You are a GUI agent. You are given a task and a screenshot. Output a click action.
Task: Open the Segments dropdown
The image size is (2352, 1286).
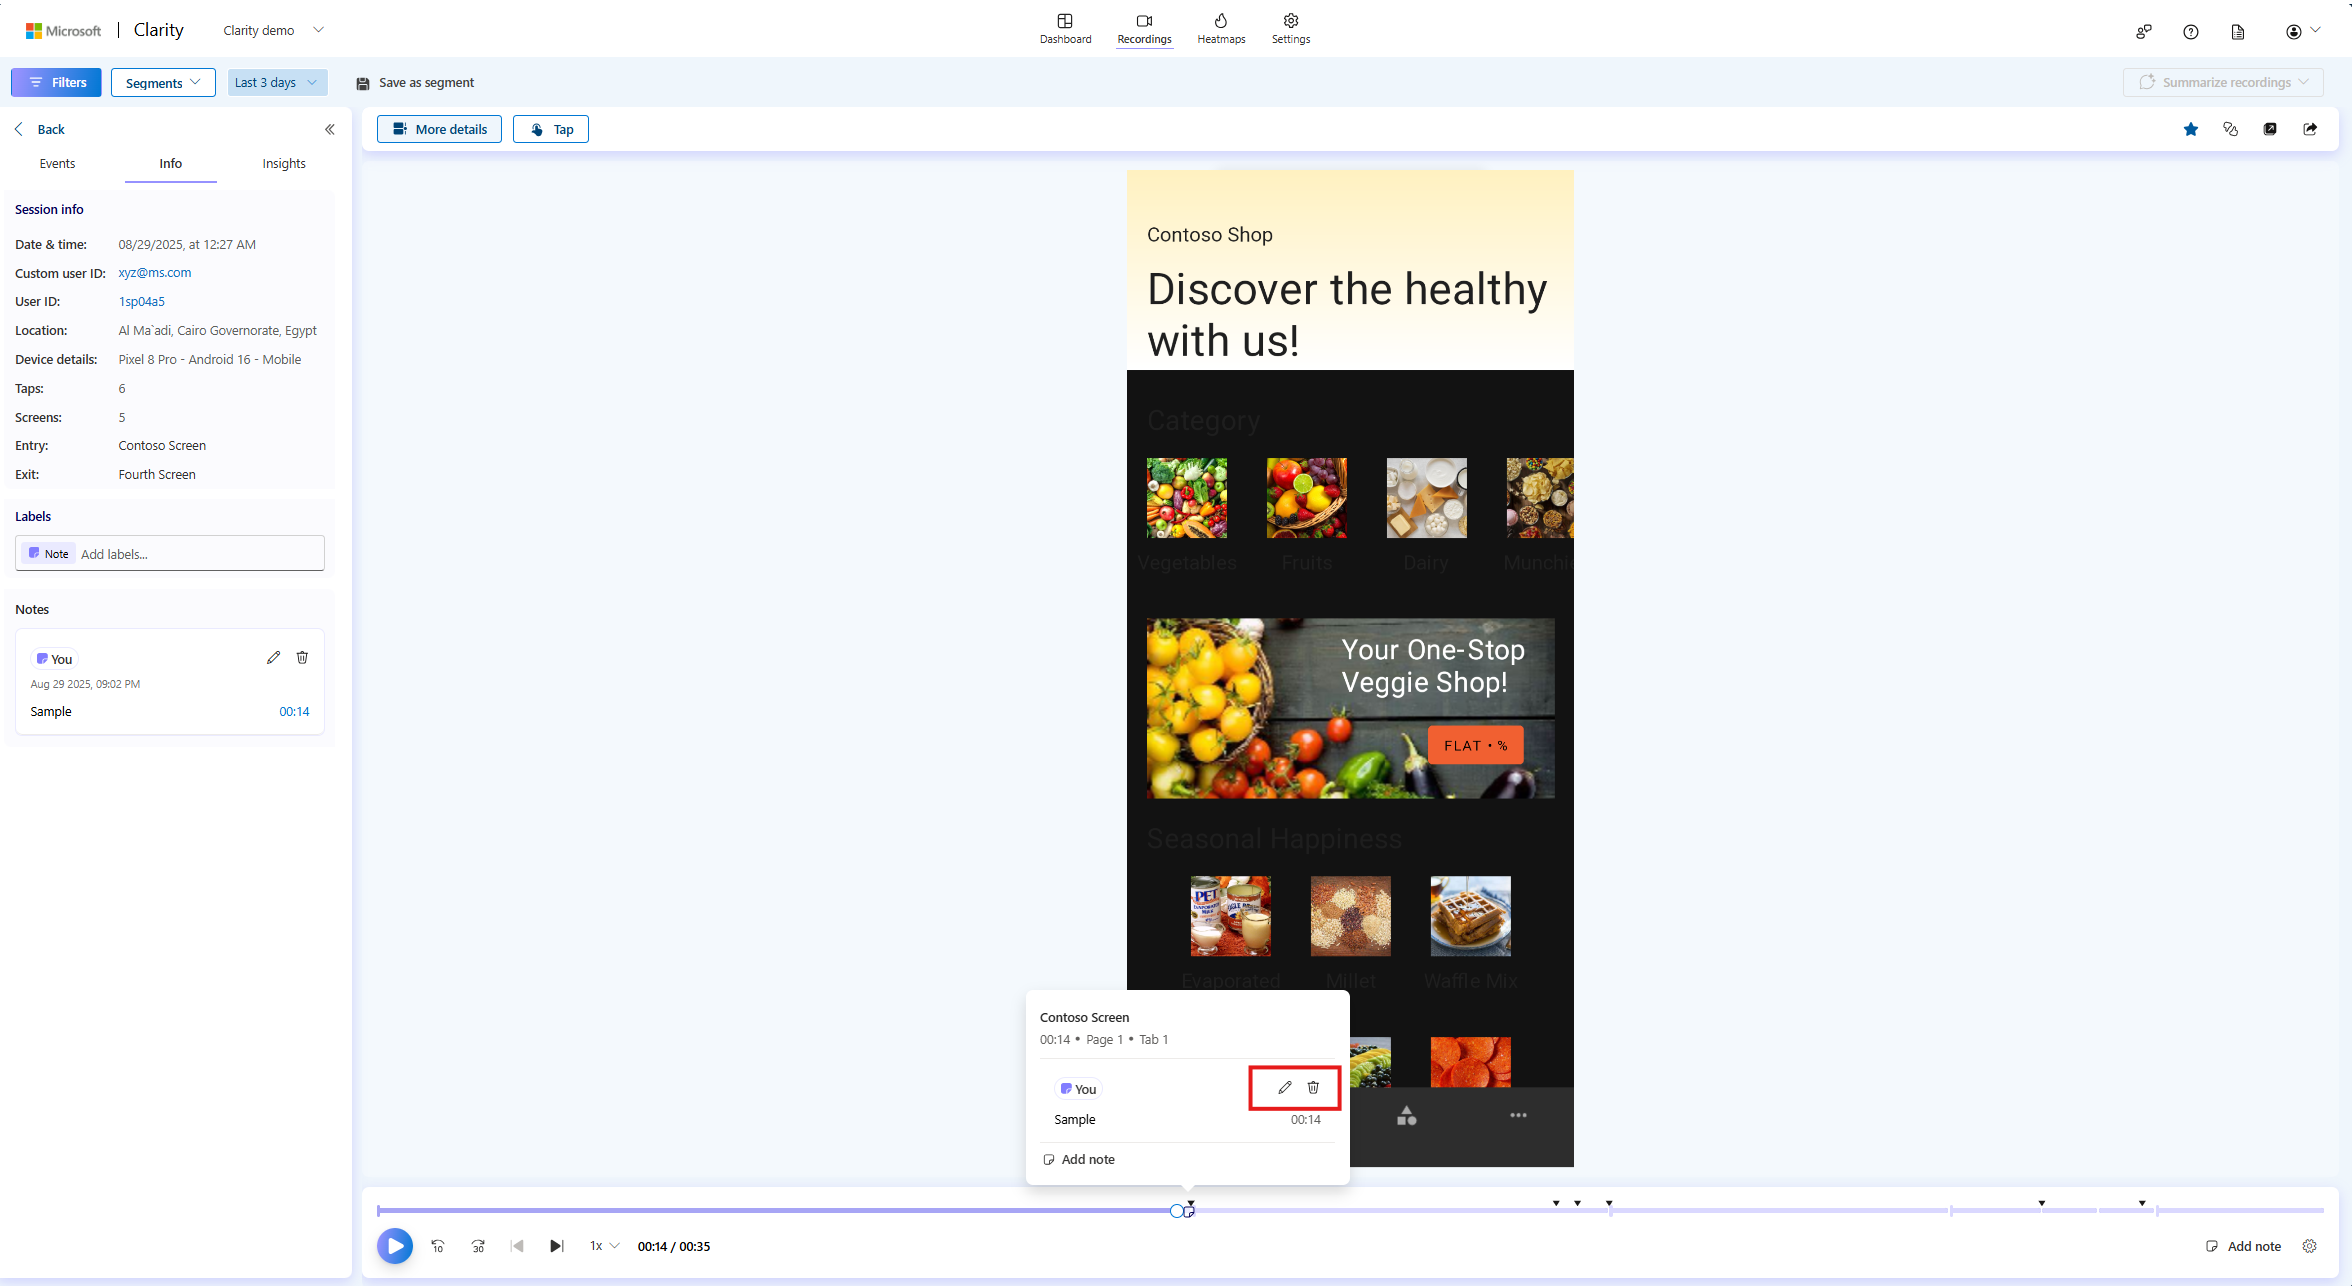(163, 82)
